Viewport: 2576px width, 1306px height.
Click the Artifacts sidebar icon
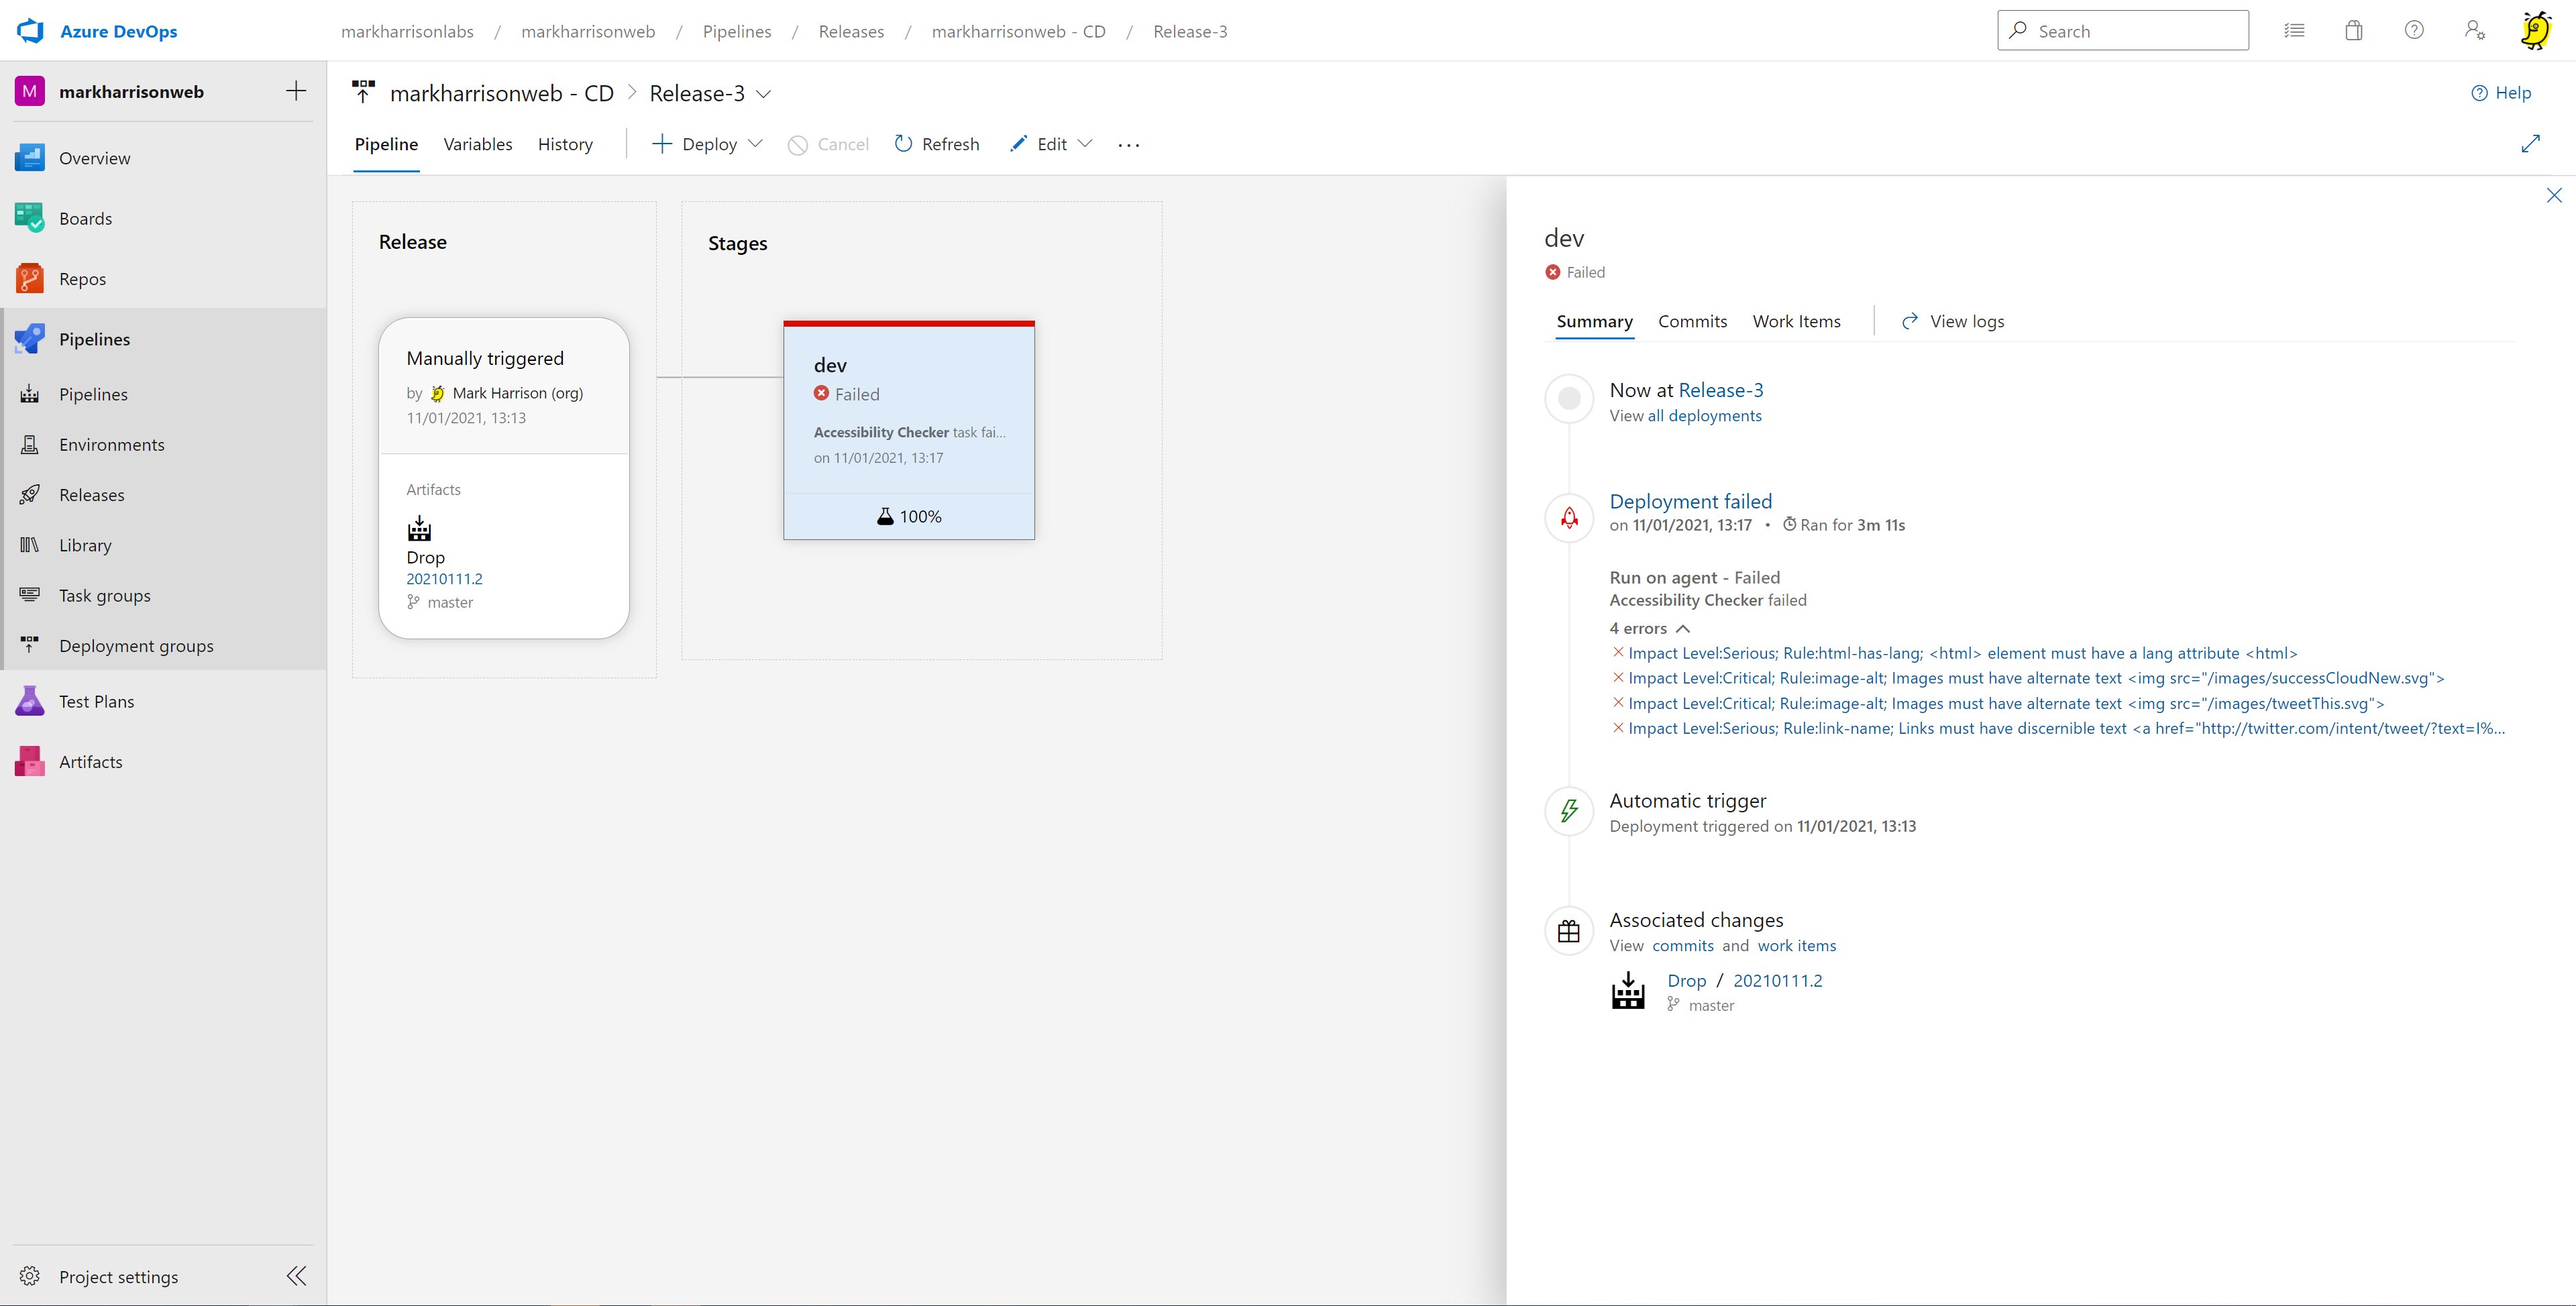[29, 762]
